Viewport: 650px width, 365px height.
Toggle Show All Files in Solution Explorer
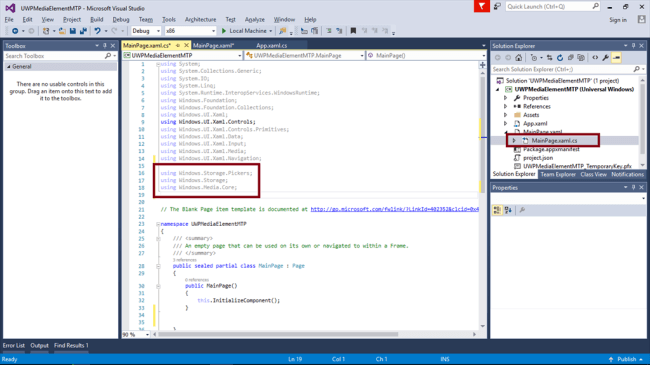coord(581,58)
